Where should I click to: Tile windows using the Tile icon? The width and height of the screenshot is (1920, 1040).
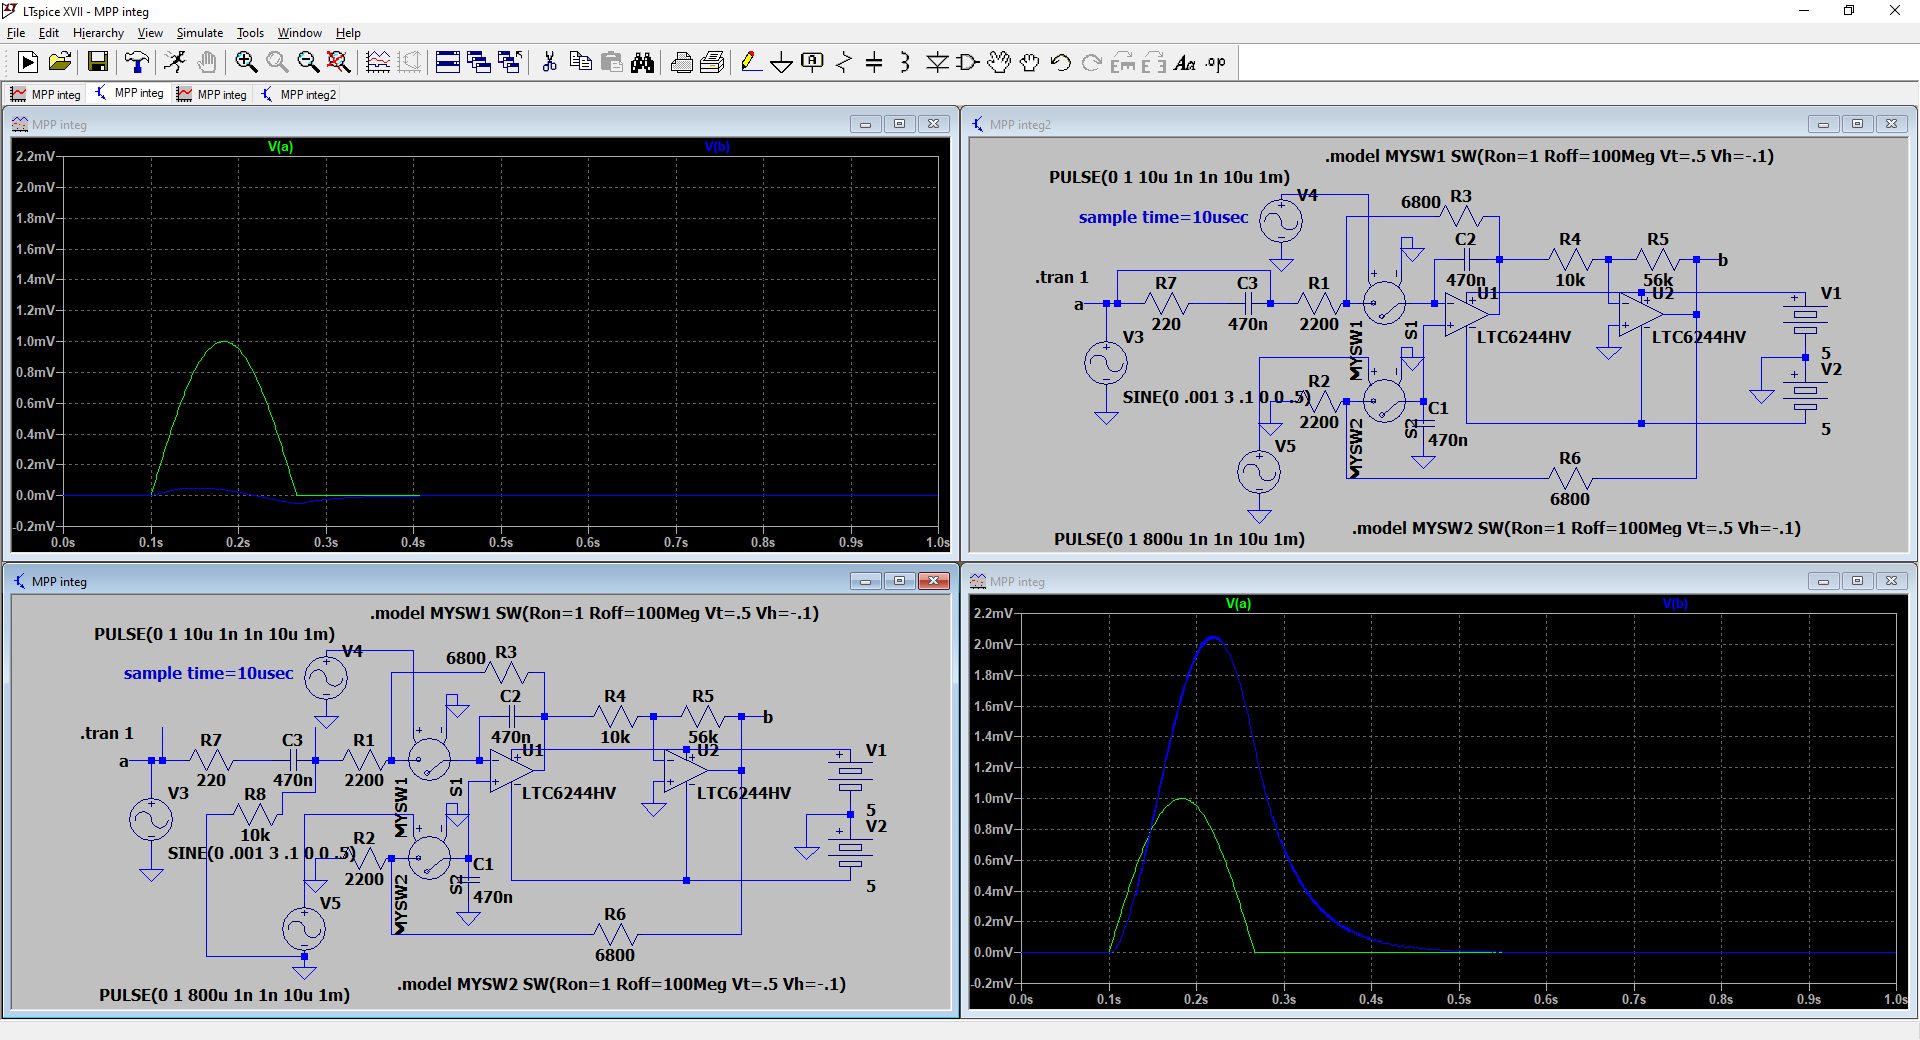pos(448,63)
